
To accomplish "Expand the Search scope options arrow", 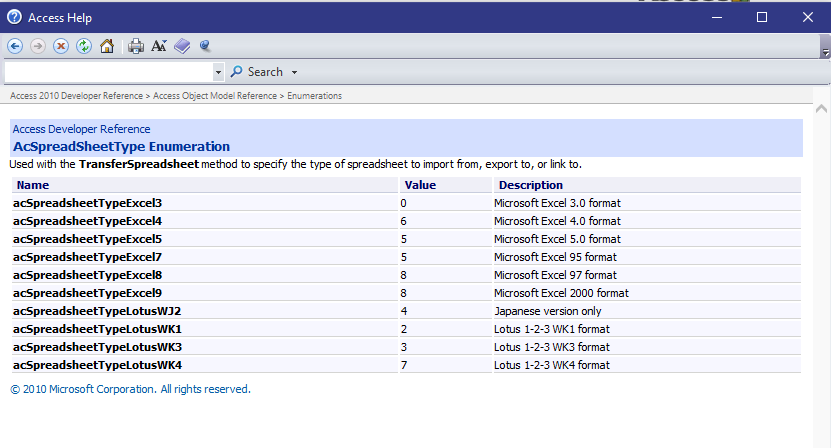I will point(295,72).
